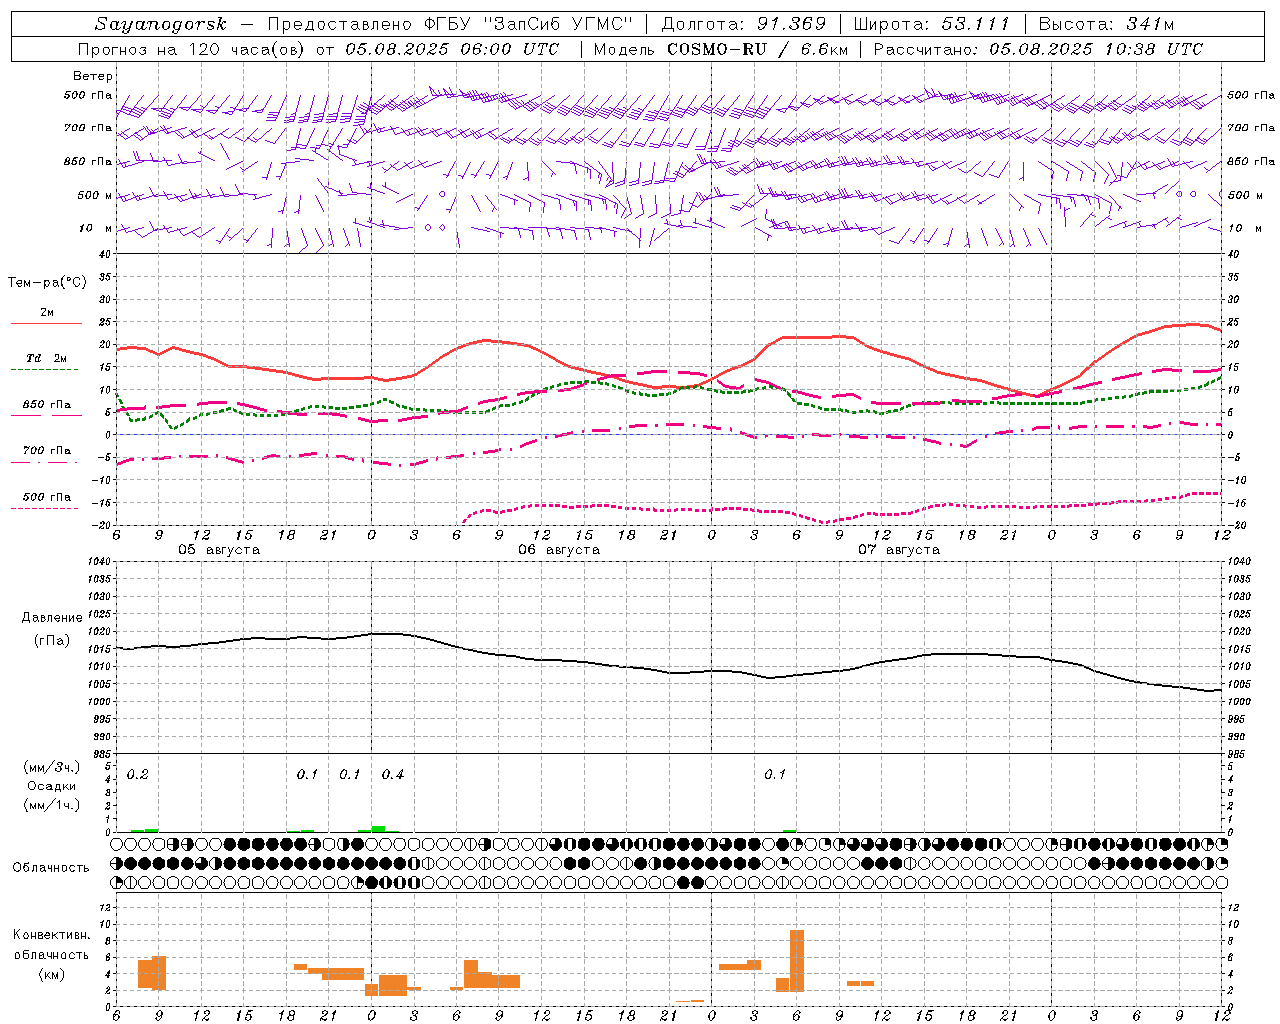Viewport: 1280px width, 1024px height.
Task: Click "Рассчитано: 05.08.2025 10:38 UTC" text
Action: pos(1038,49)
